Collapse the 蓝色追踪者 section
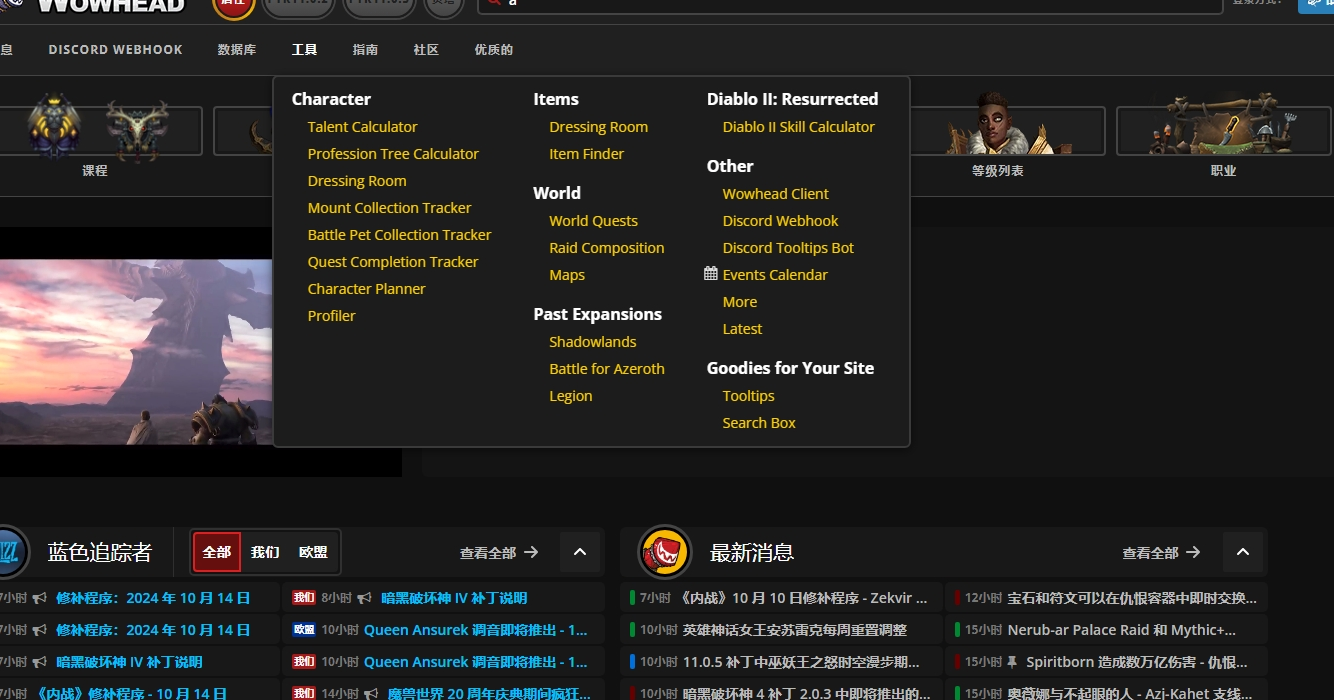This screenshot has height=700, width=1334. point(580,552)
